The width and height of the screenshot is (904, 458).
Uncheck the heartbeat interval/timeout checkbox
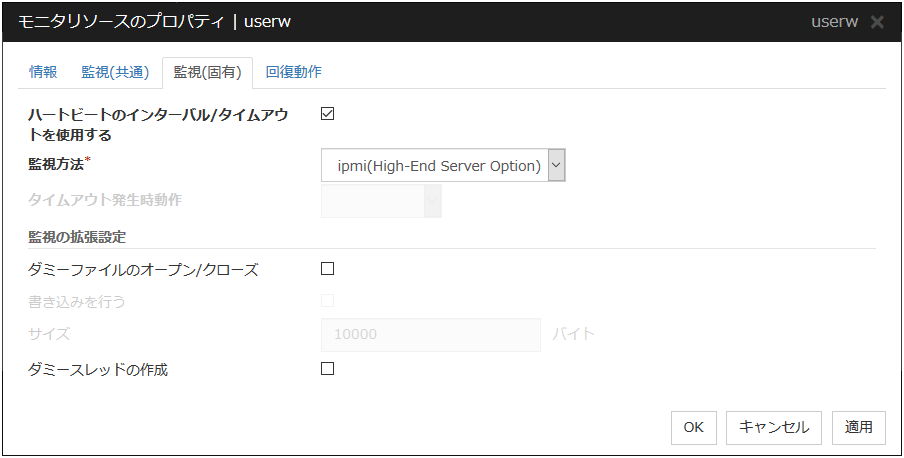pyautogui.click(x=327, y=113)
